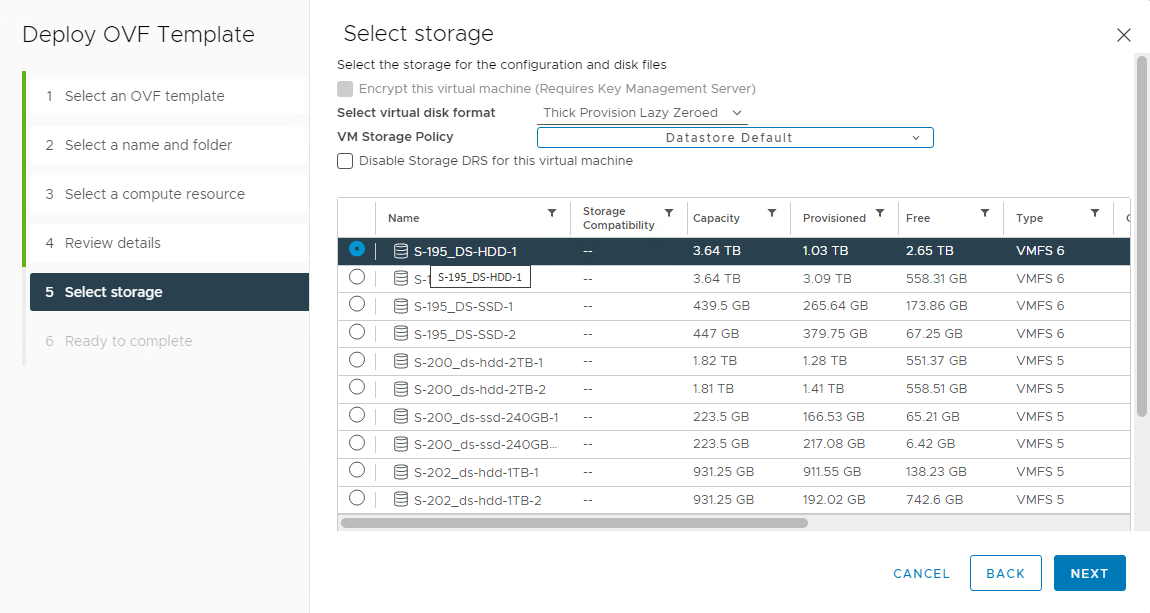Click datastore icon for S-195_DS-SSD-1
The width and height of the screenshot is (1150, 613).
tap(401, 306)
